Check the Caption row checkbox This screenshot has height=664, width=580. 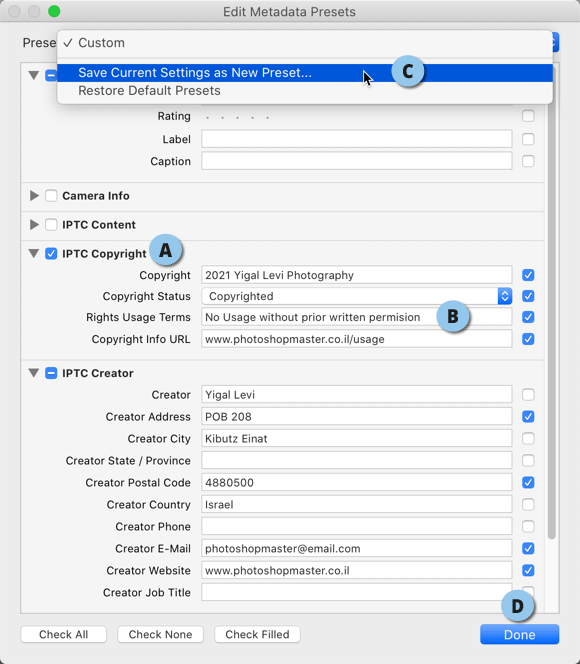[x=528, y=161]
